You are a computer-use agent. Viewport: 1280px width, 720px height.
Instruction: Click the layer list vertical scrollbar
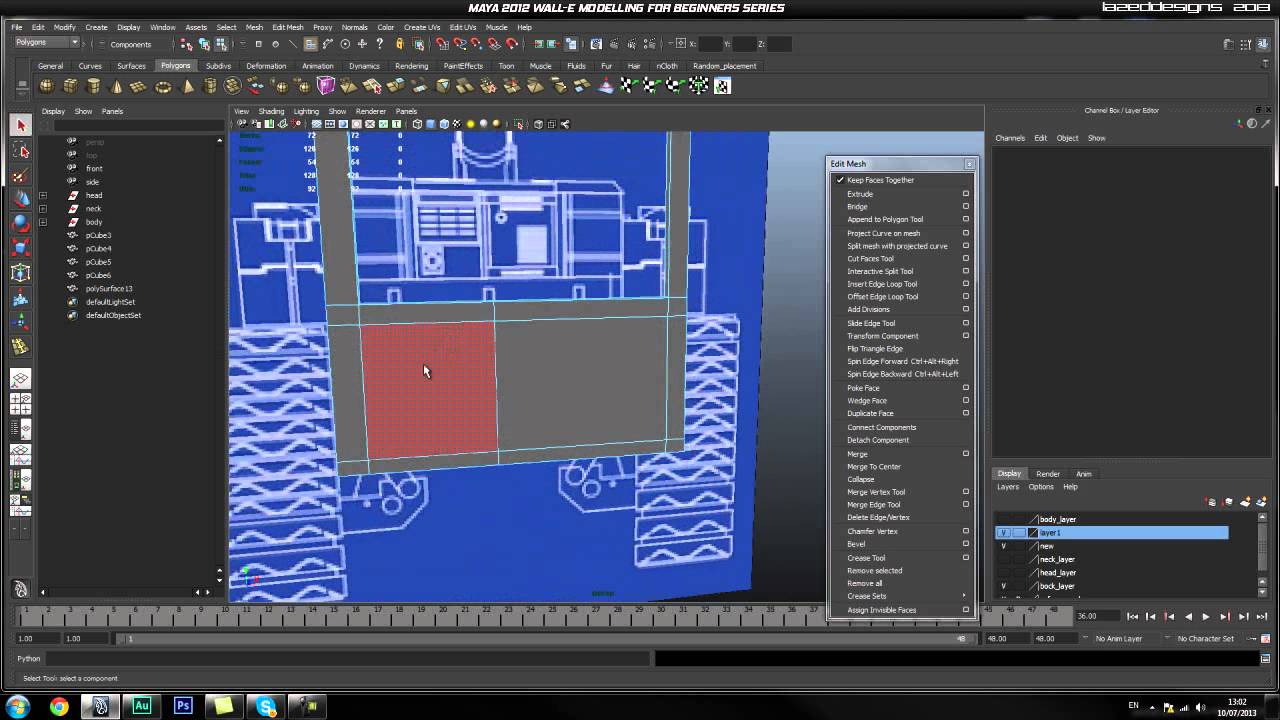[1262, 555]
